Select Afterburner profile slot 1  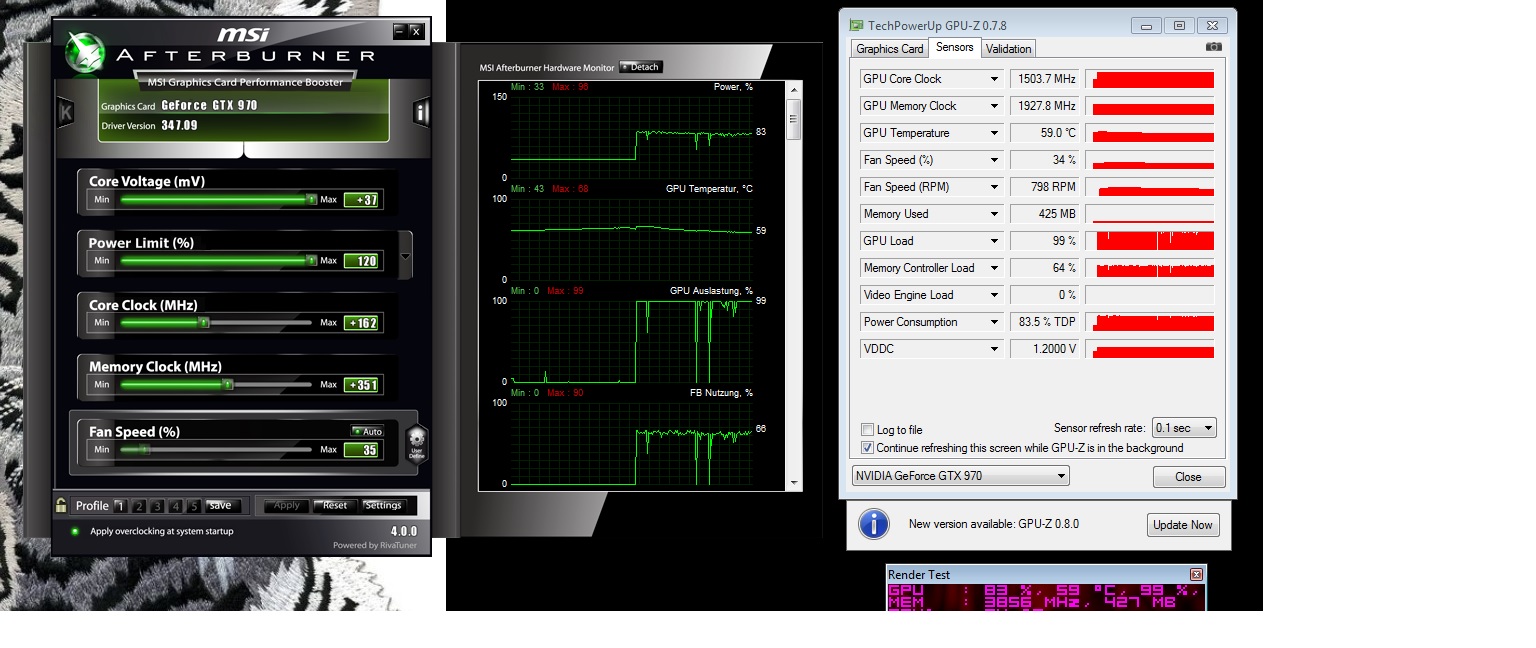click(x=120, y=506)
